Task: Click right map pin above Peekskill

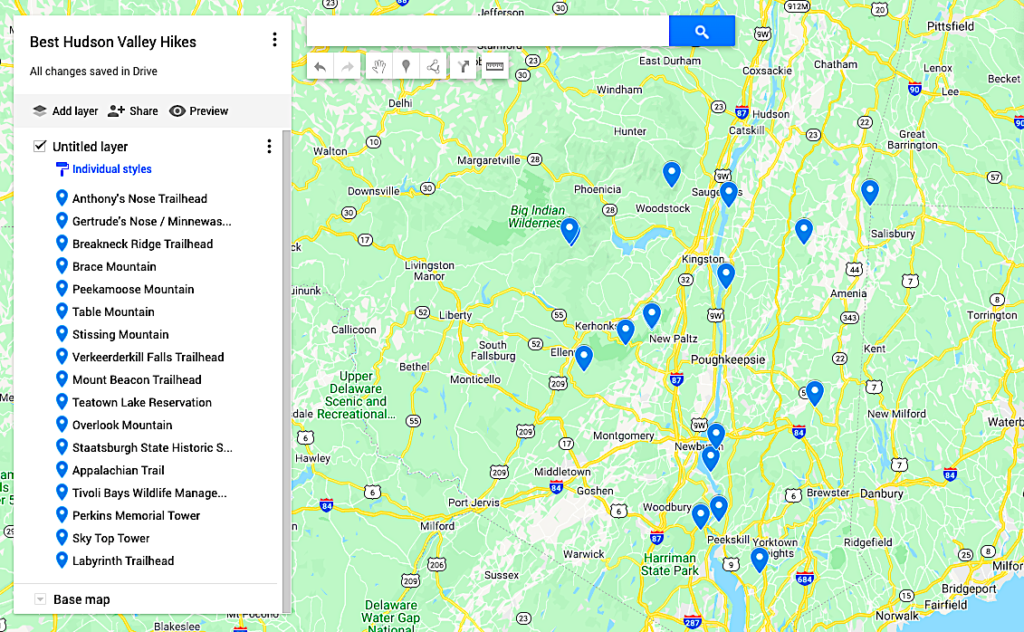Action: pos(718,507)
